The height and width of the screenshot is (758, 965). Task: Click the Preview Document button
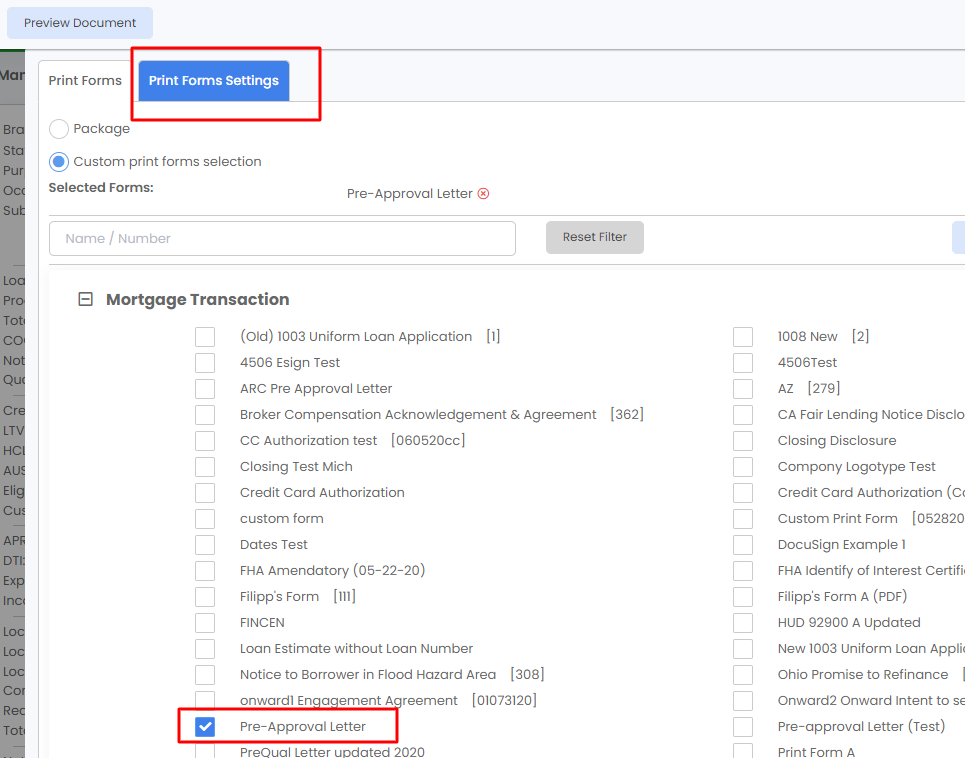(x=79, y=22)
